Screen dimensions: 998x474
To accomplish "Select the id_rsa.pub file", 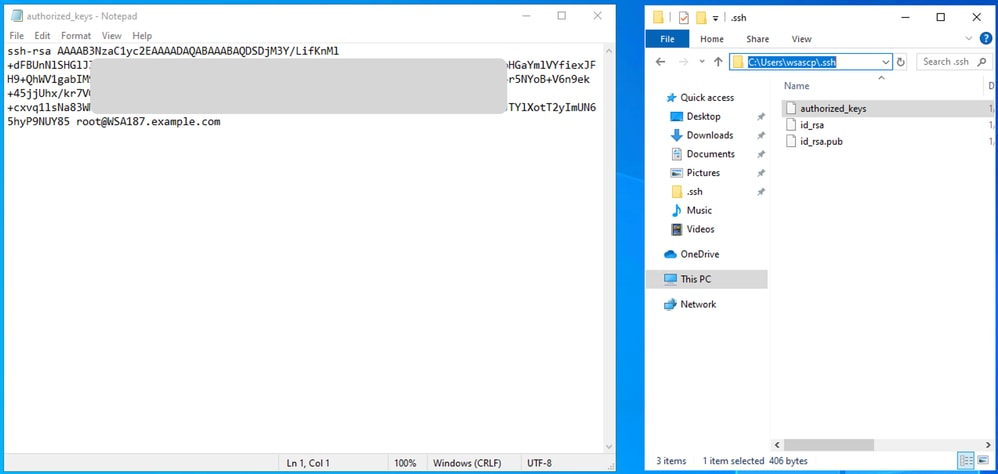I will click(821, 141).
